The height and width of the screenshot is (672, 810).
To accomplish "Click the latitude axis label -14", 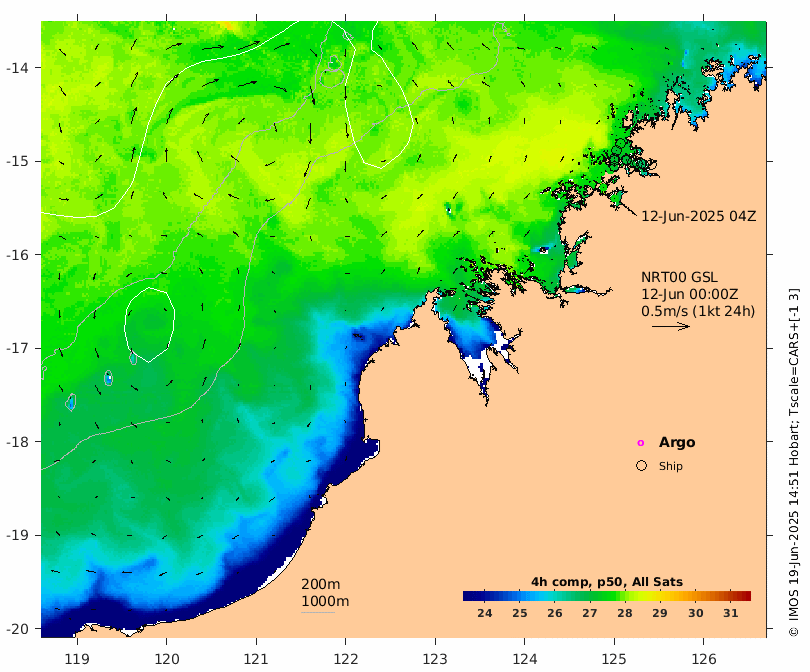I will pyautogui.click(x=17, y=68).
